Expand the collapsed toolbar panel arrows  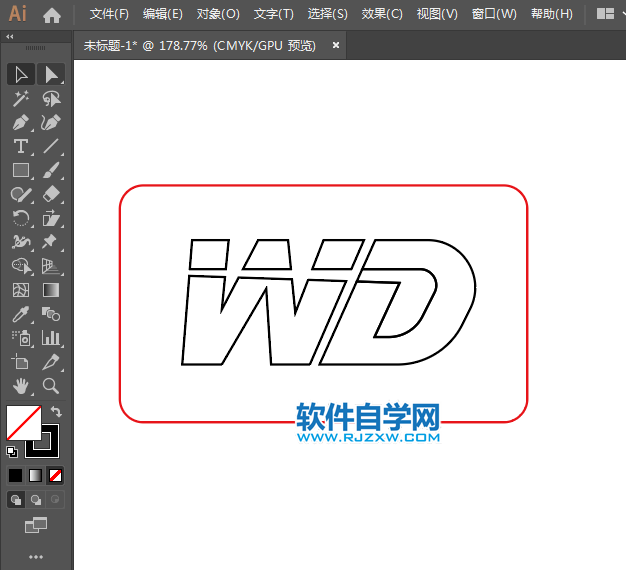tap(10, 36)
